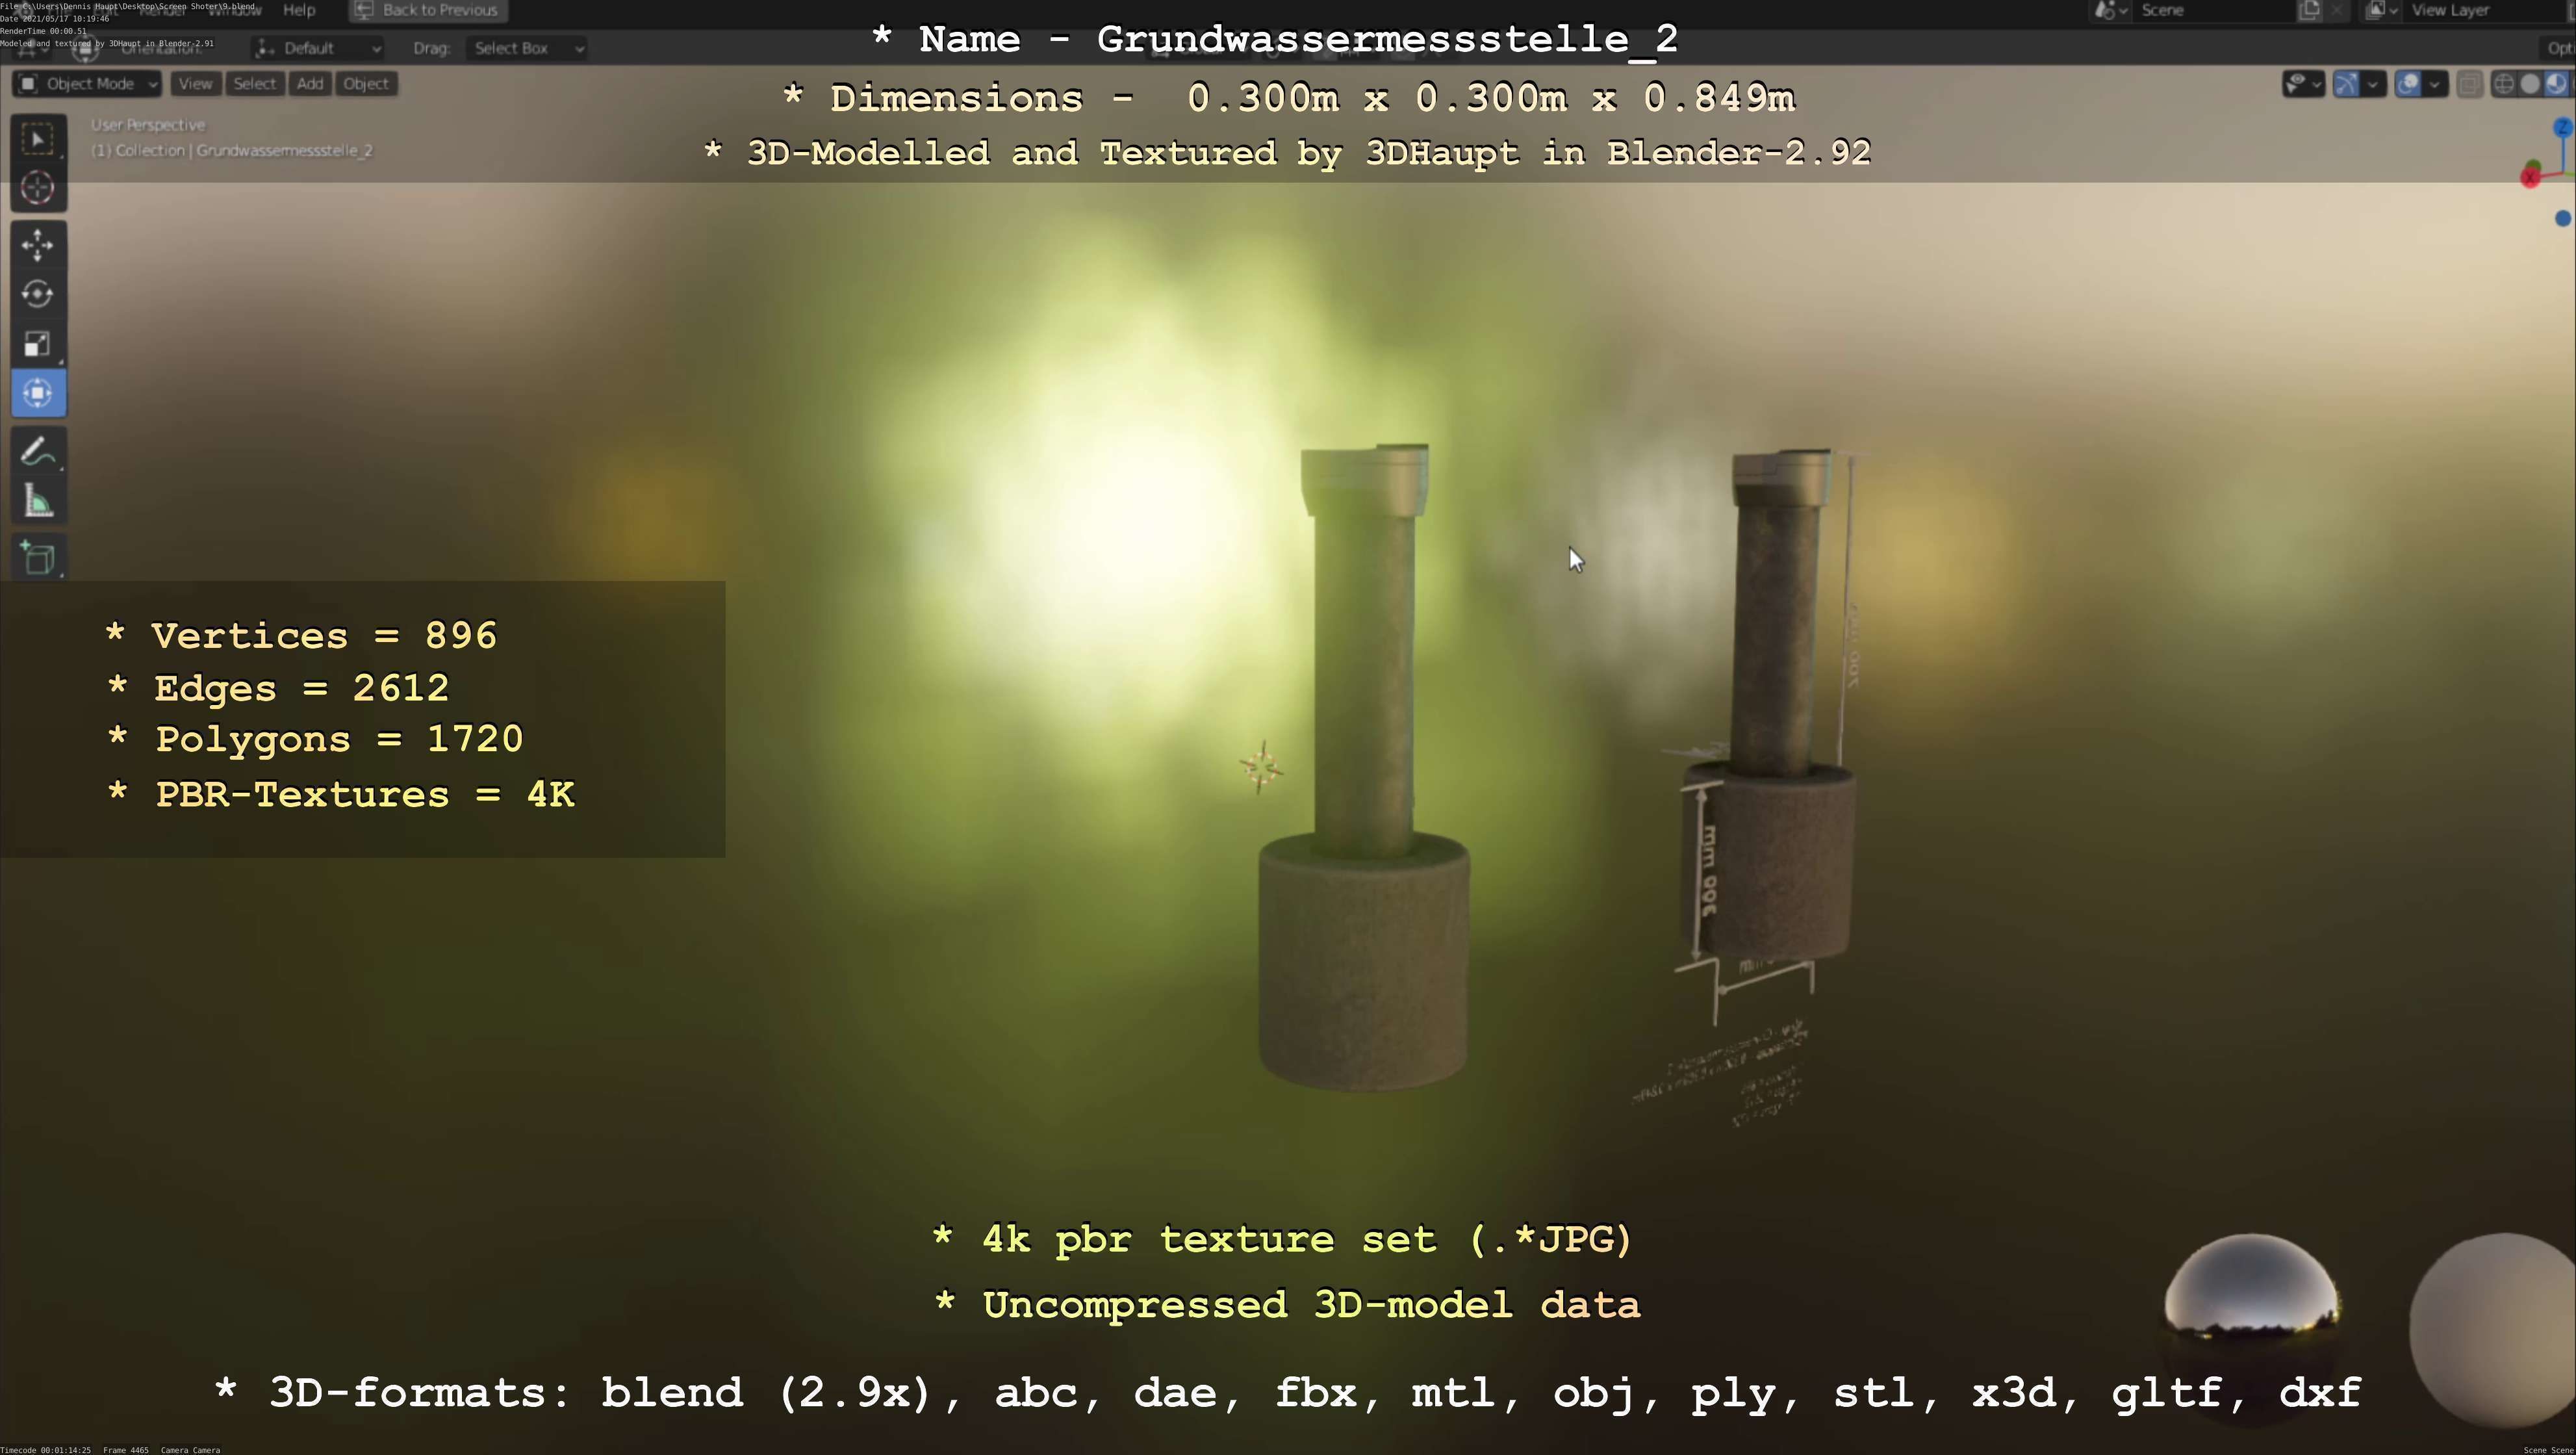The width and height of the screenshot is (2576, 1455).
Task: Toggle viewport gizmos display
Action: click(2346, 84)
